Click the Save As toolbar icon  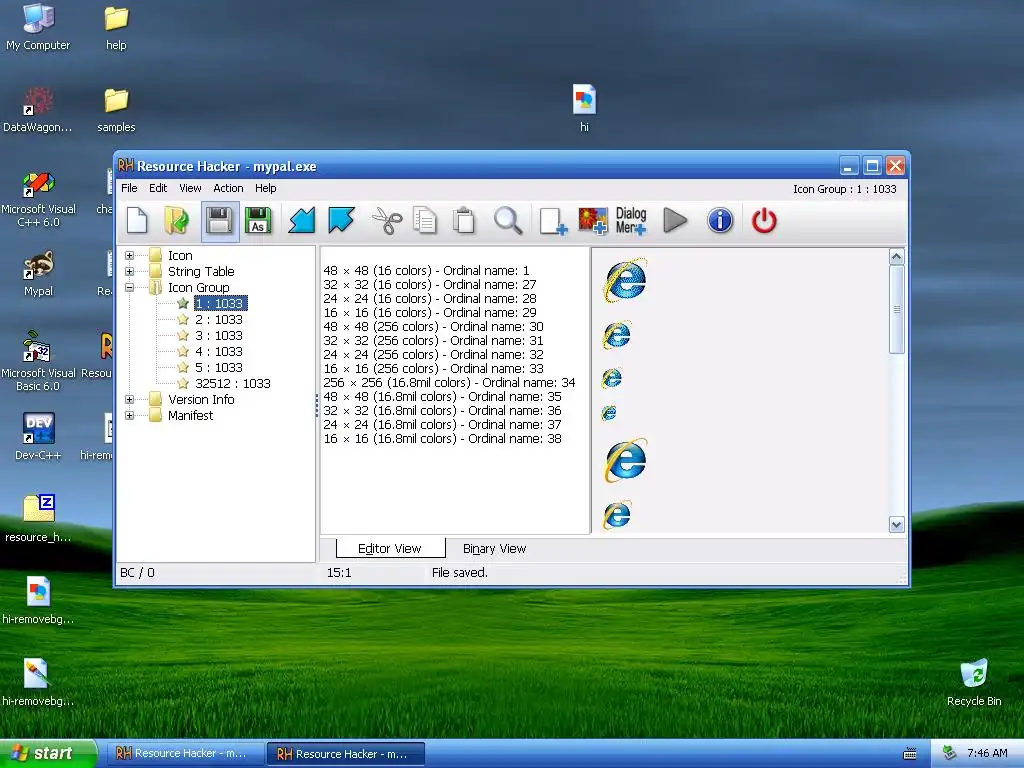pyautogui.click(x=258, y=221)
